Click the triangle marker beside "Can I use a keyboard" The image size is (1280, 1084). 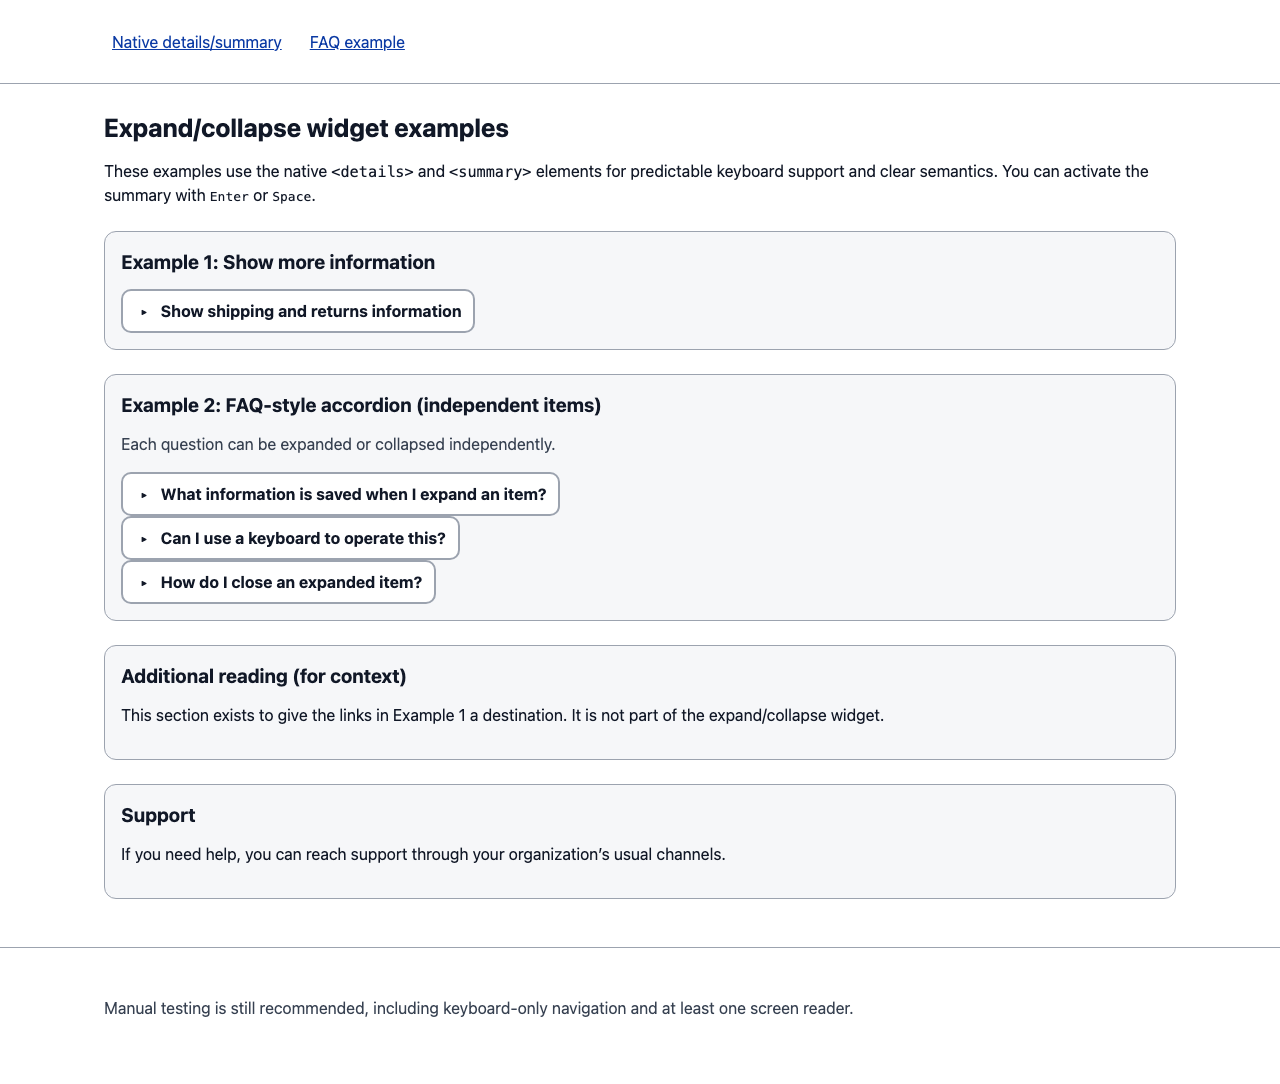[144, 539]
